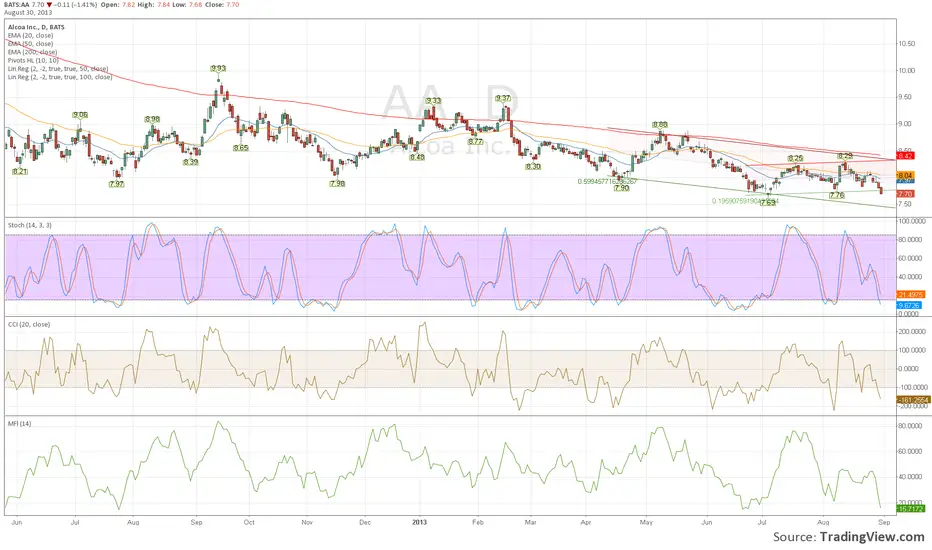Click the 0.5994577 regression value text
Image resolution: width=932 pixels, height=550 pixels.
pyautogui.click(x=607, y=181)
